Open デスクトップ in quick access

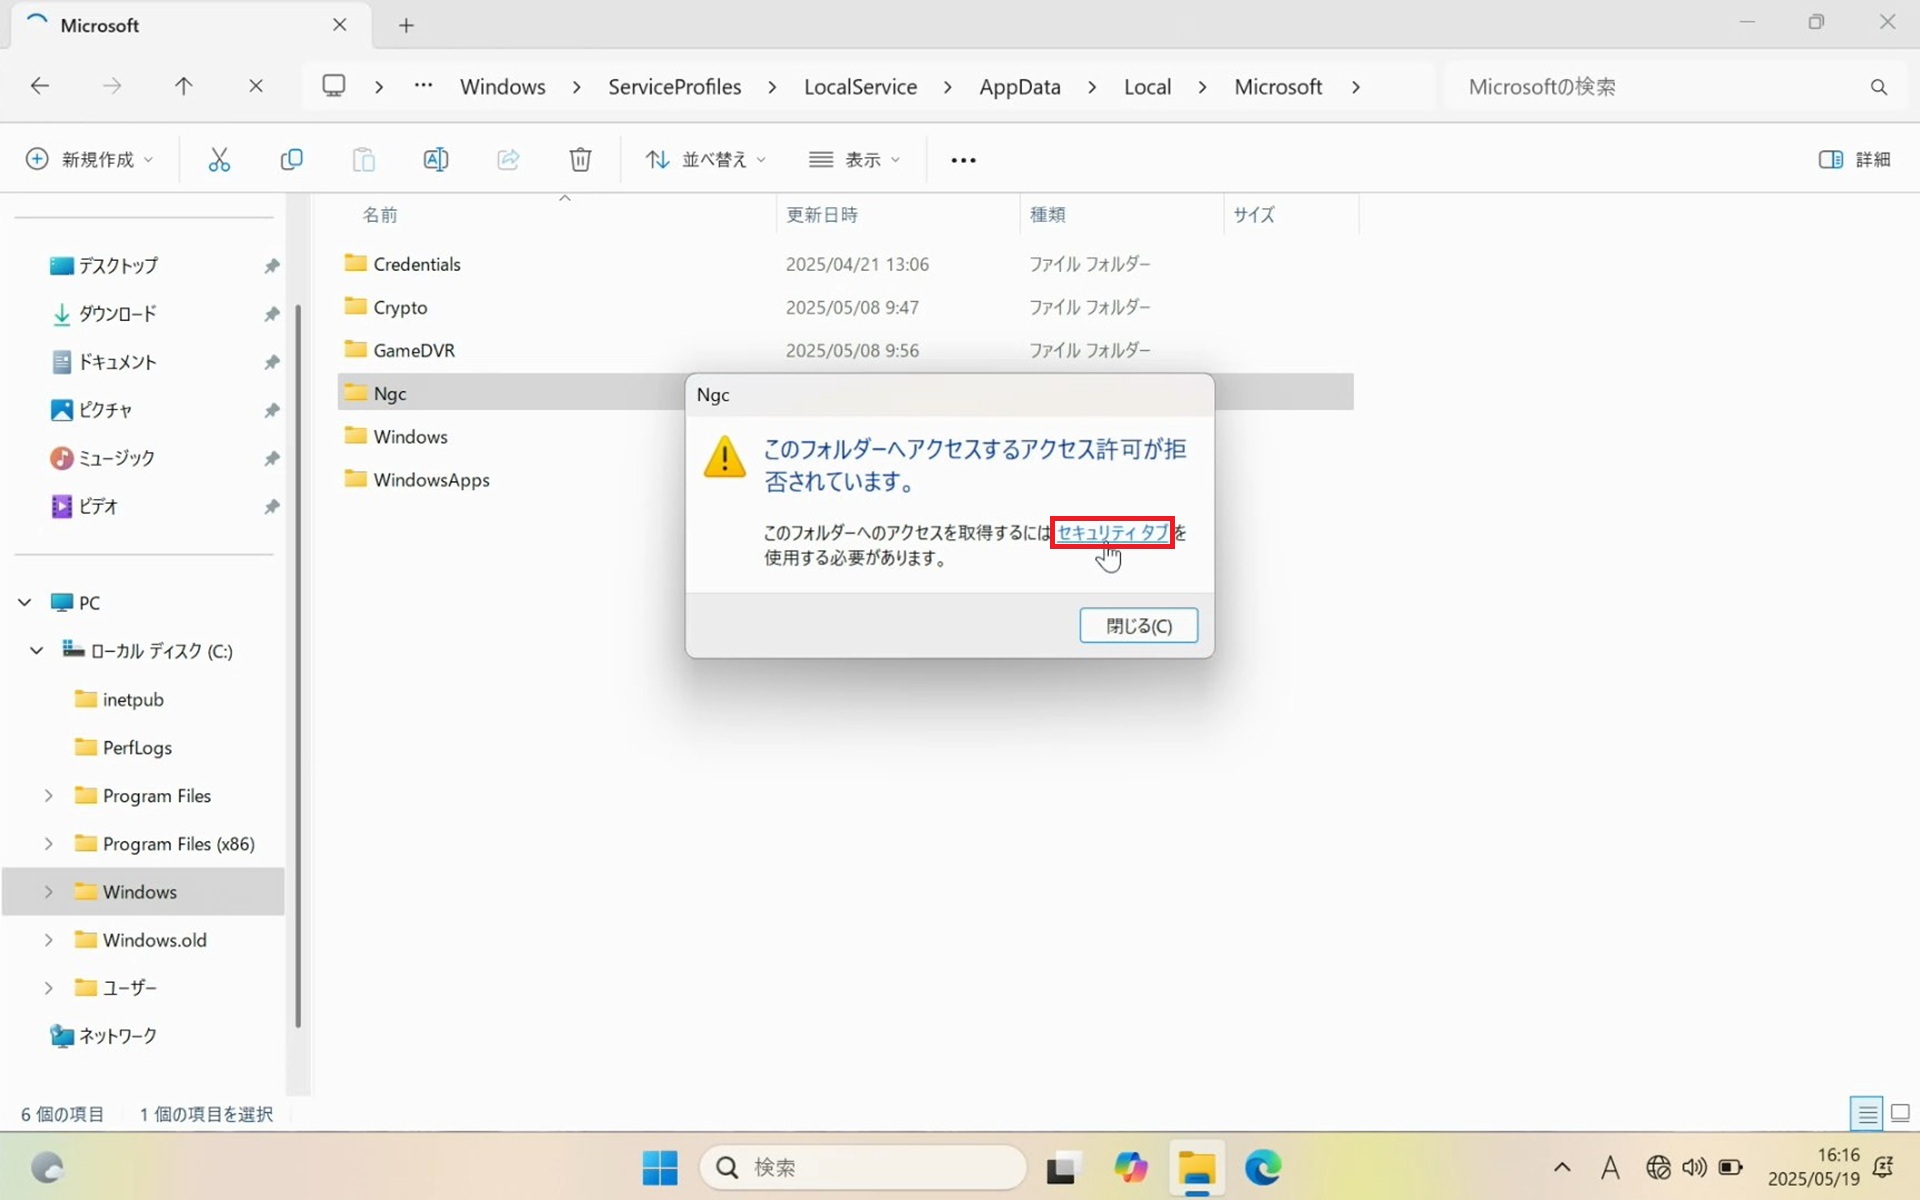tap(118, 266)
